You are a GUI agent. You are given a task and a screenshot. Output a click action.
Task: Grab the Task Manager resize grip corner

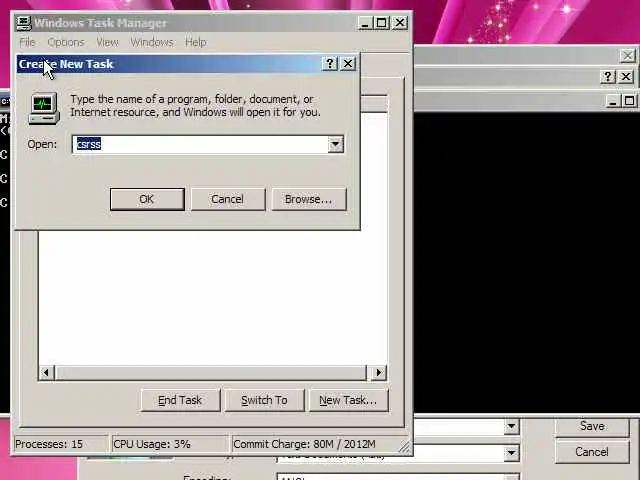(404, 447)
